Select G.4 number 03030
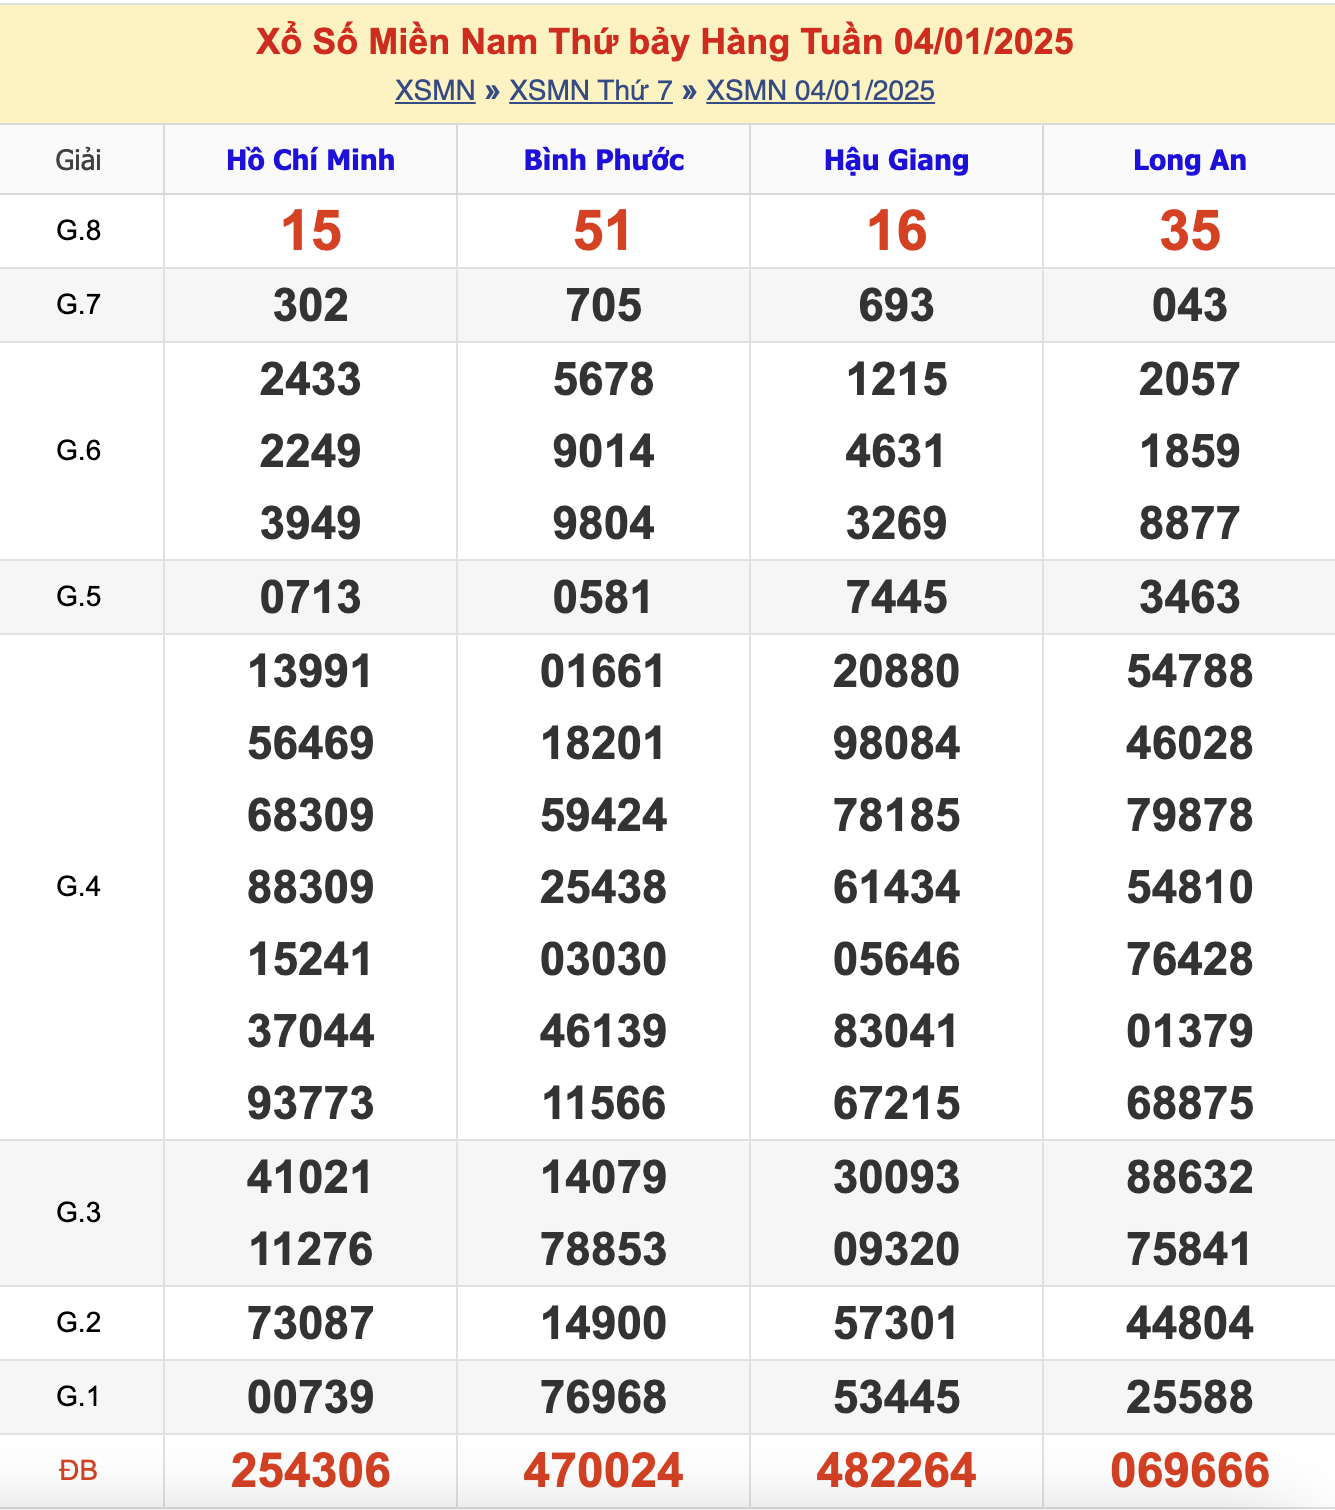 [604, 959]
